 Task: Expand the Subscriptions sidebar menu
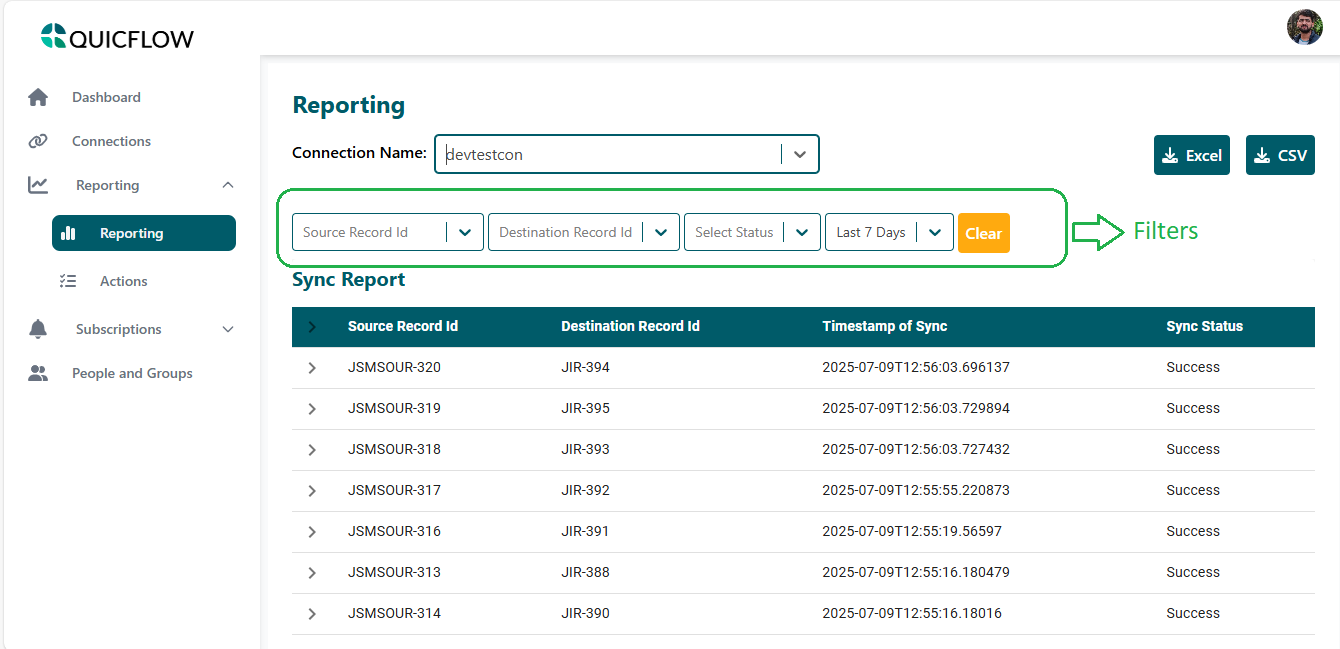pos(228,329)
